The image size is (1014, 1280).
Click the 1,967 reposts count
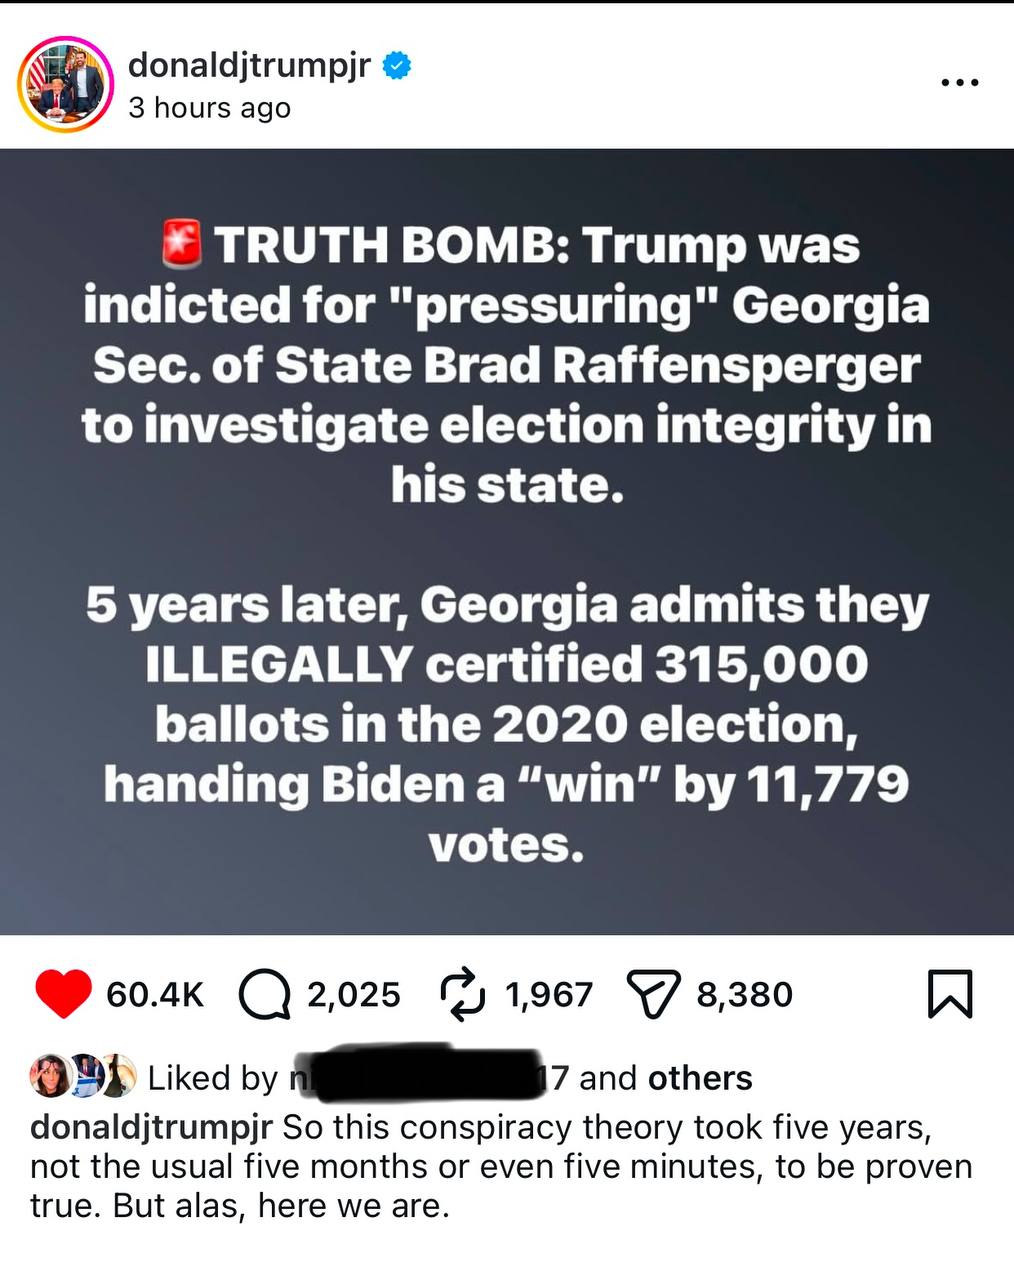point(549,994)
